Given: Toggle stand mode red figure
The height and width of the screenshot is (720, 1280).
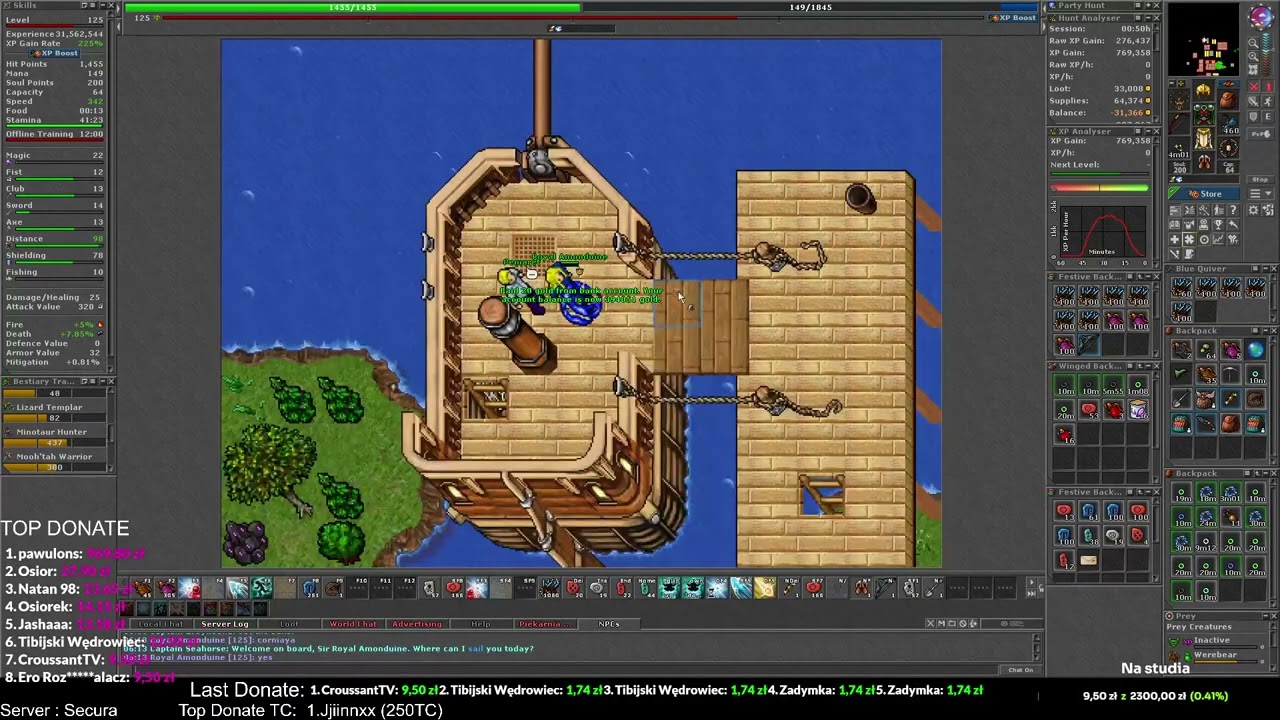Looking at the screenshot, I should point(1268,86).
